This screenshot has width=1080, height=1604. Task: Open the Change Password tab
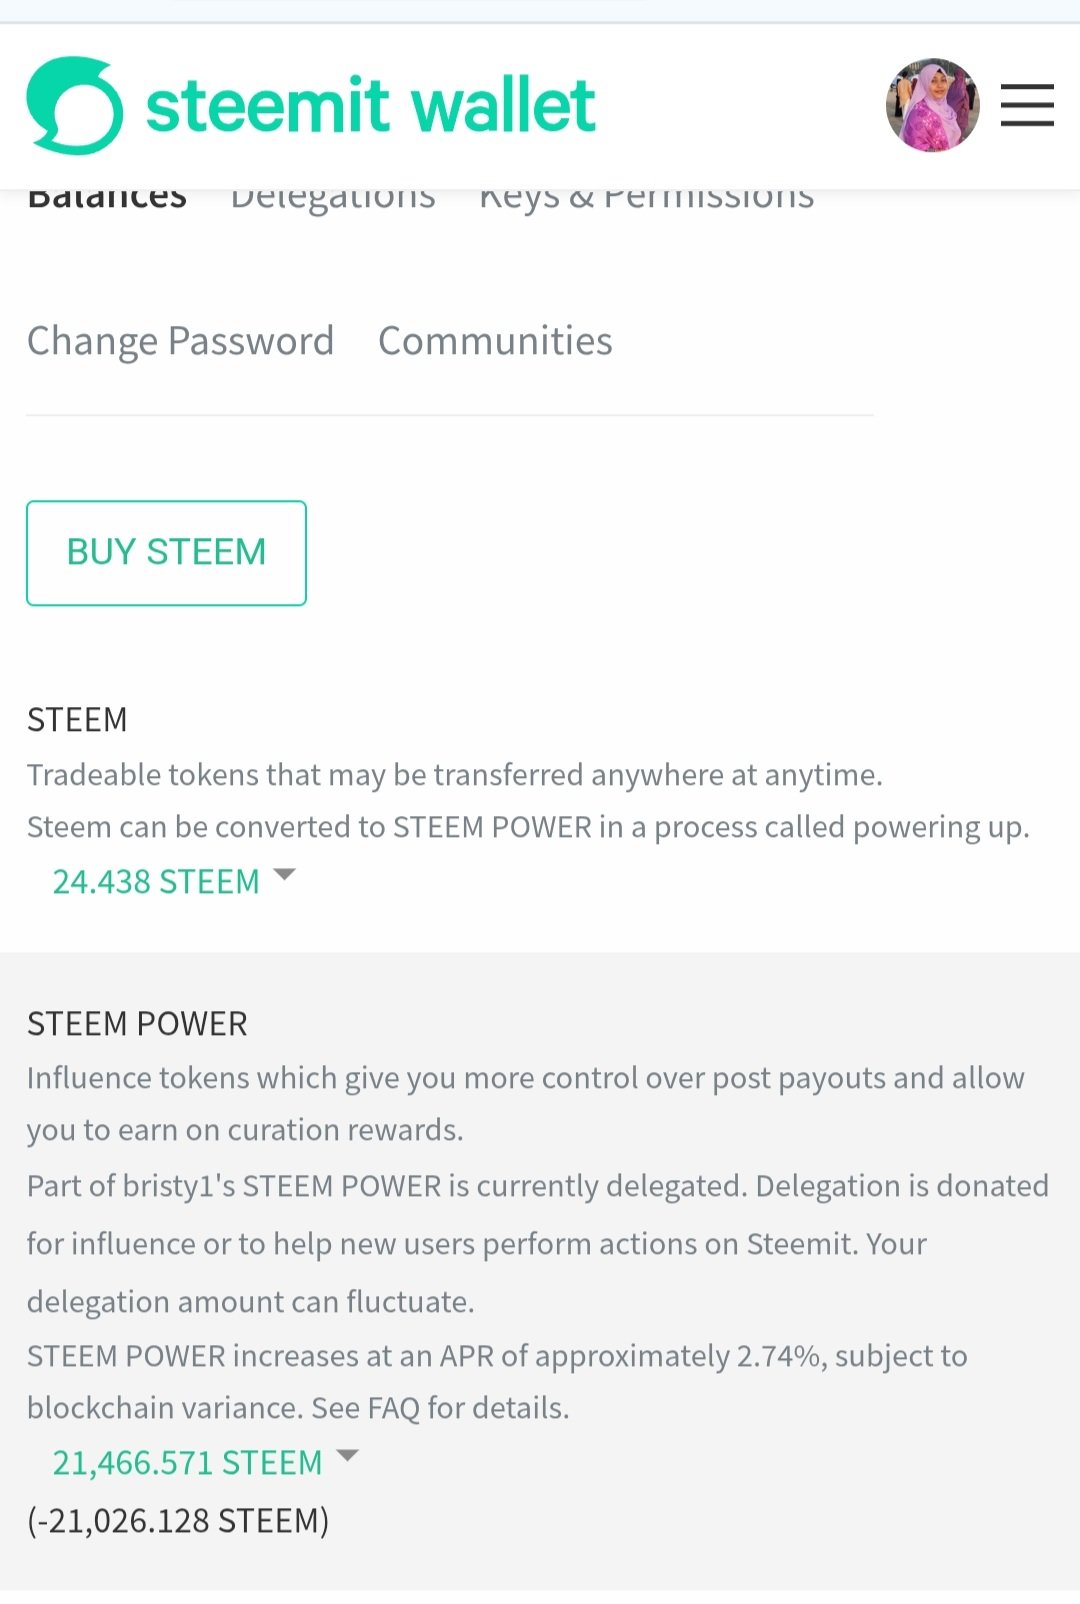180,341
